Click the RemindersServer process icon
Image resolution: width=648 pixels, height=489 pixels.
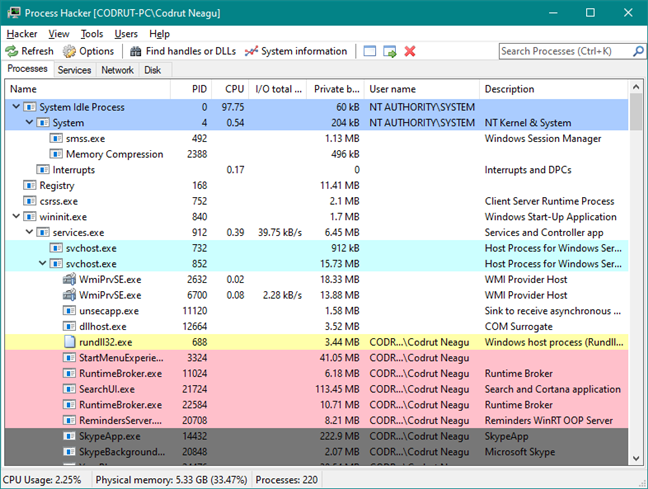(x=69, y=420)
